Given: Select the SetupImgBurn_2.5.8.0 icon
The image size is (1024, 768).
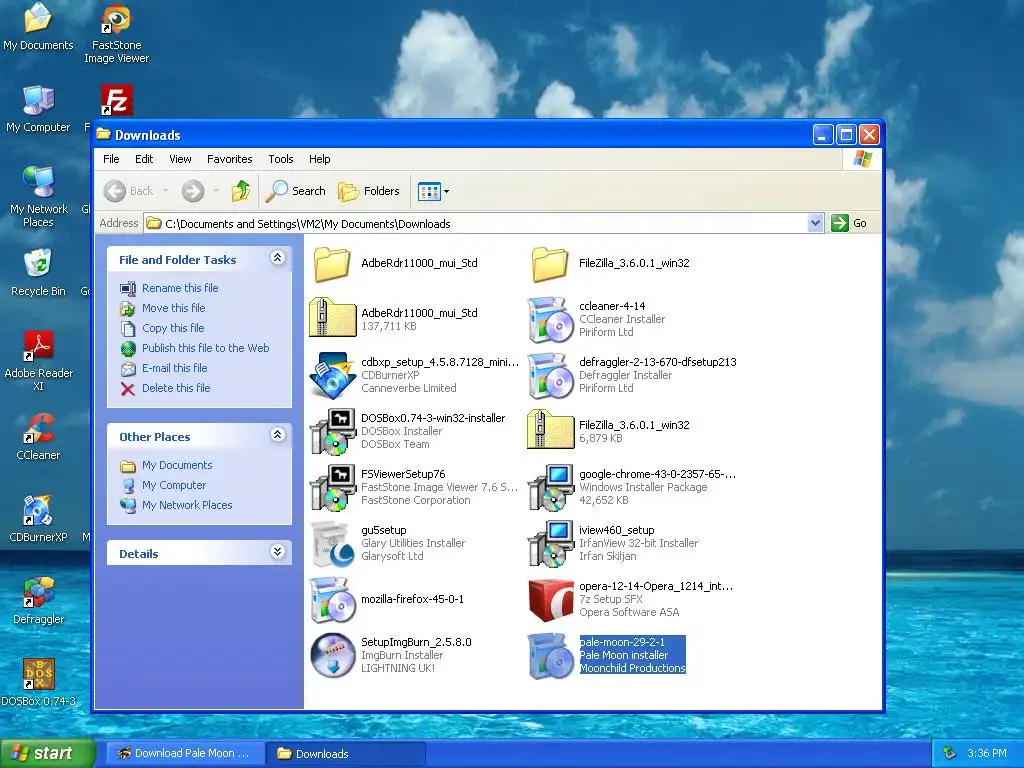Looking at the screenshot, I should click(x=332, y=656).
